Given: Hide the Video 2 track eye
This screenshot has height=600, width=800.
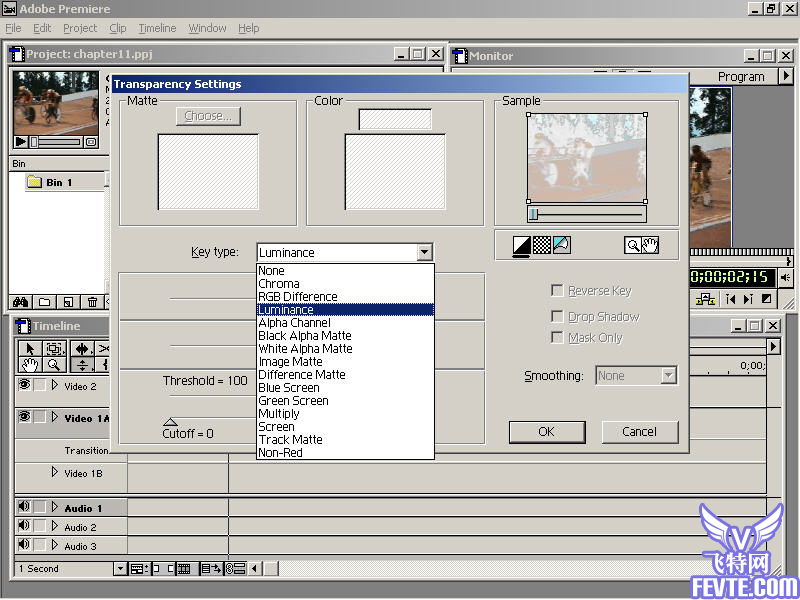Looking at the screenshot, I should coord(24,385).
